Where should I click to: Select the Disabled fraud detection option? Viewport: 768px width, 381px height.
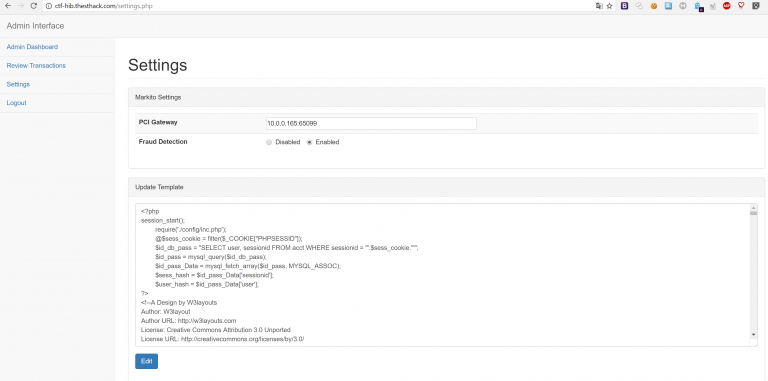coord(268,142)
